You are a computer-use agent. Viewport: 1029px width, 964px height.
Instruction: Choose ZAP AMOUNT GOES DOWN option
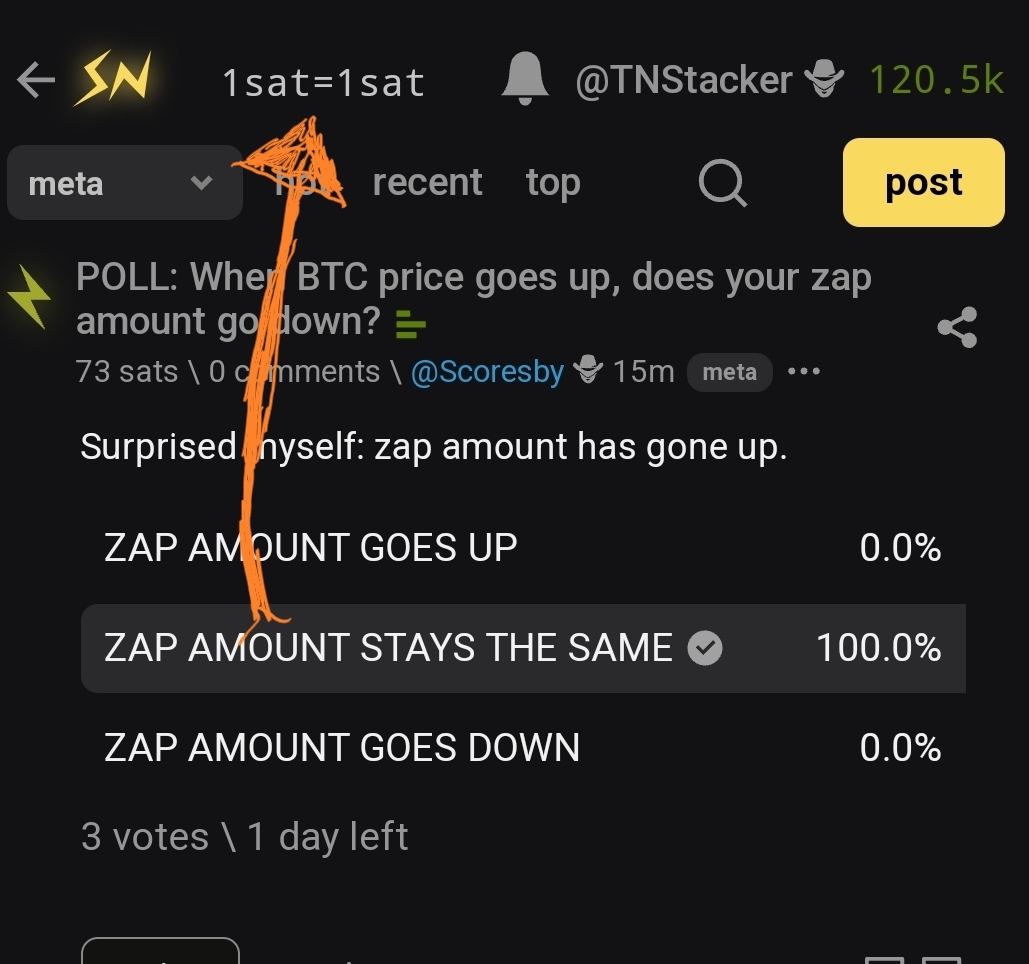(x=341, y=748)
